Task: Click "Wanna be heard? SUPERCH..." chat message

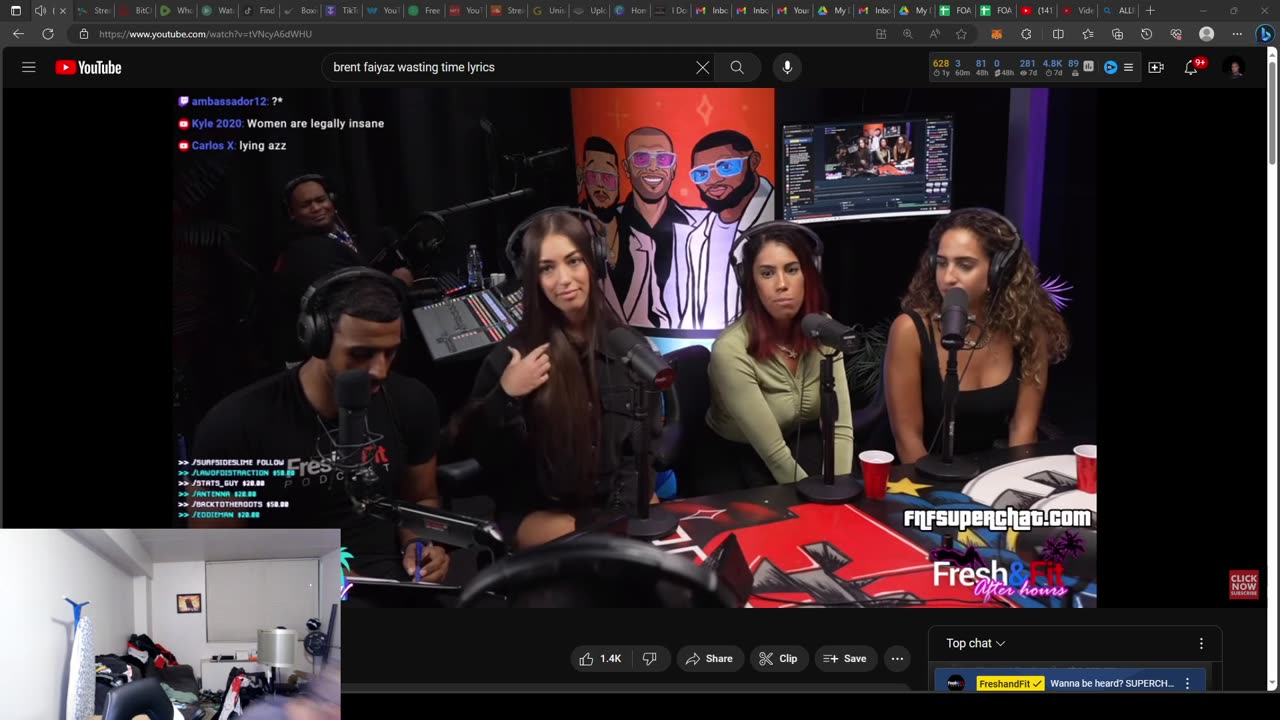Action: 1112,683
